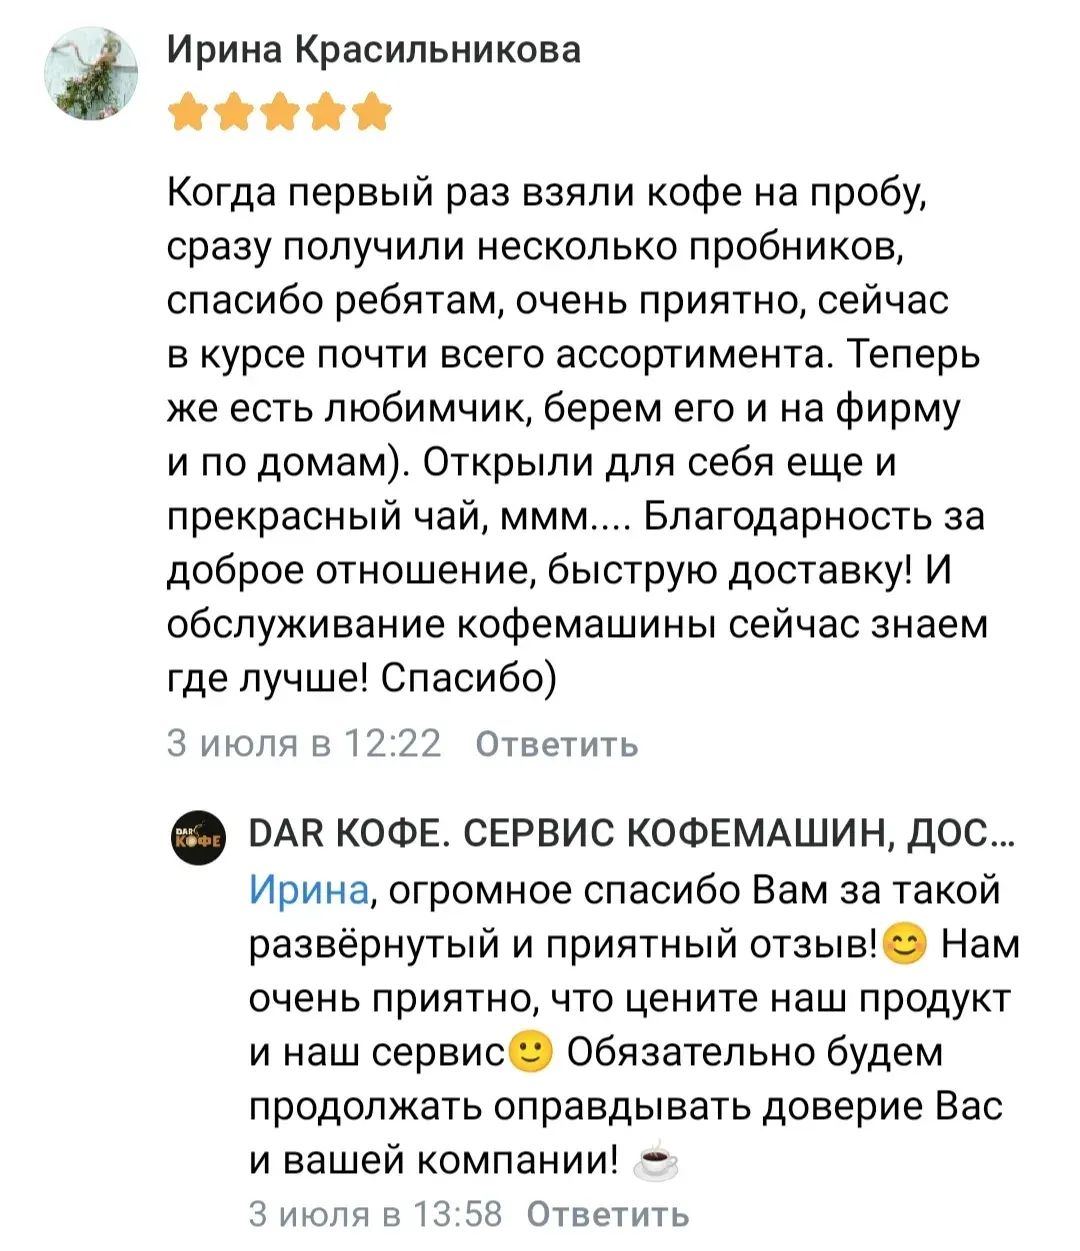Click the smiley emoji after "наш сервис"
The image size is (1080, 1251).
coord(531,1052)
